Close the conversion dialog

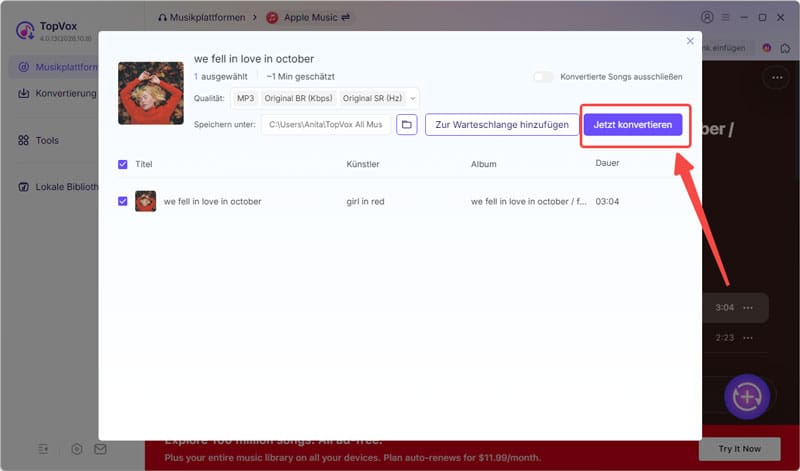[690, 41]
